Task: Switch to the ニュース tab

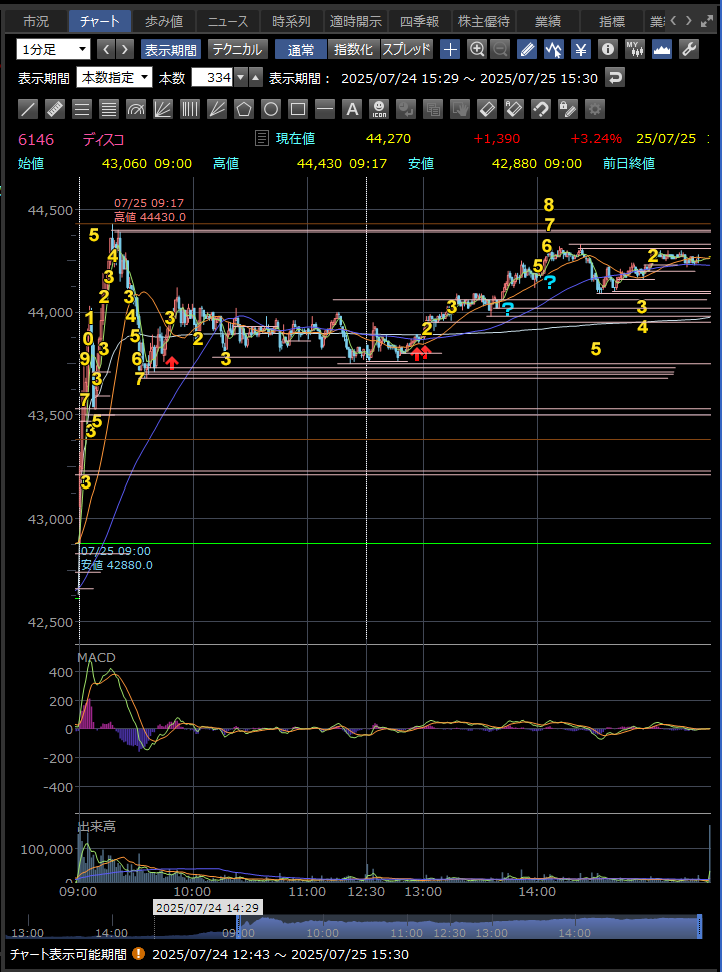Action: (228, 21)
